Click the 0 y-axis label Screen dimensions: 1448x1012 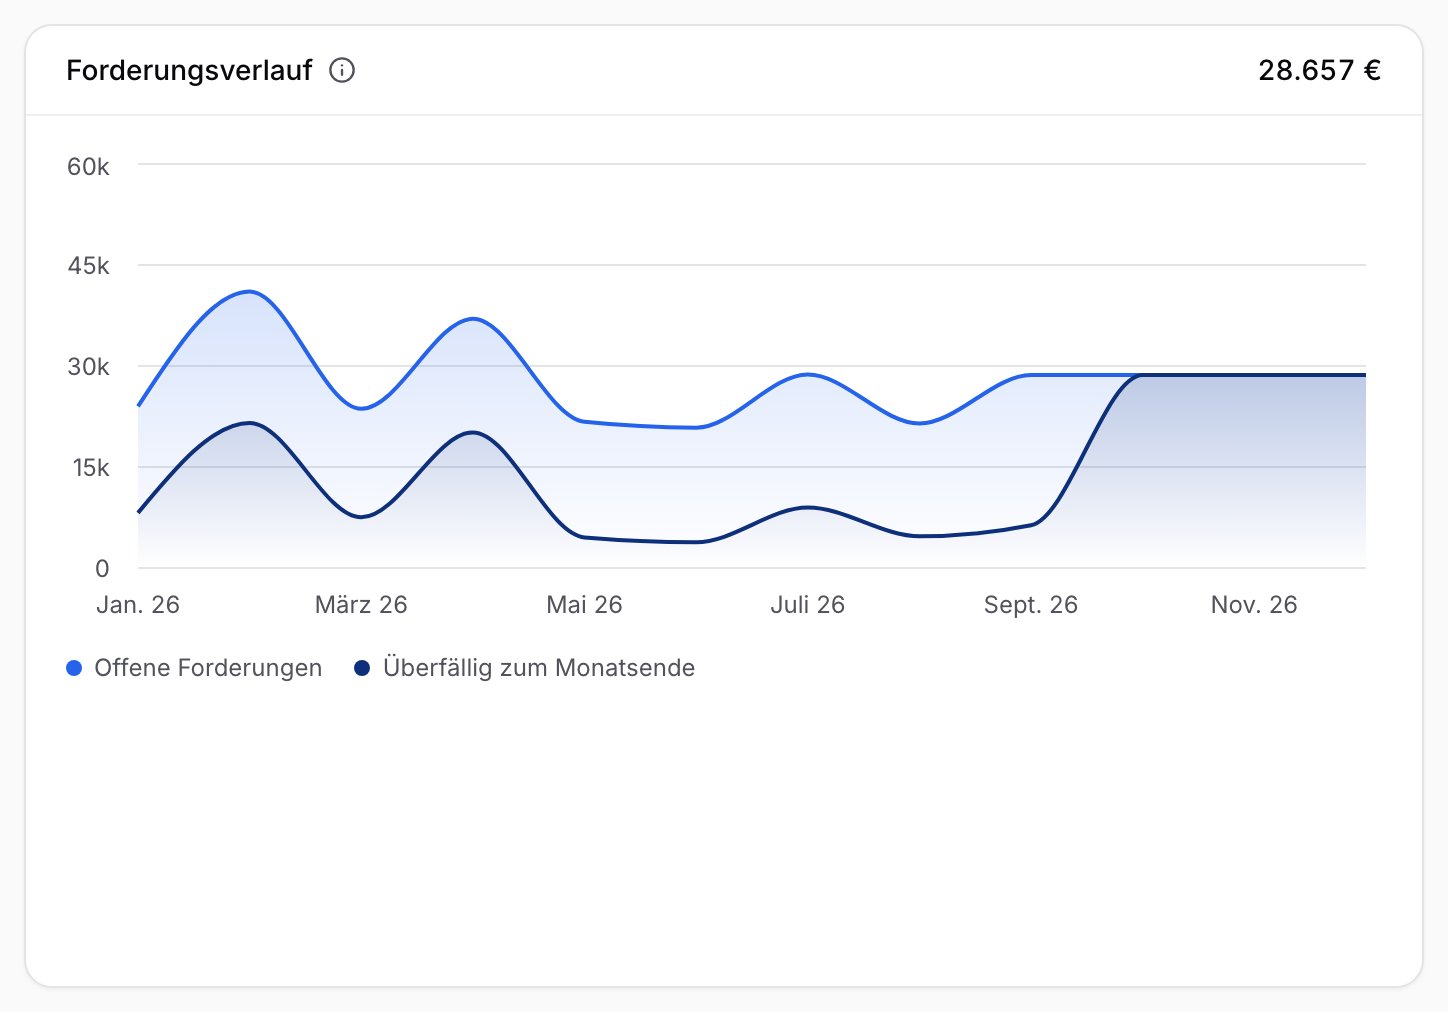(102, 569)
